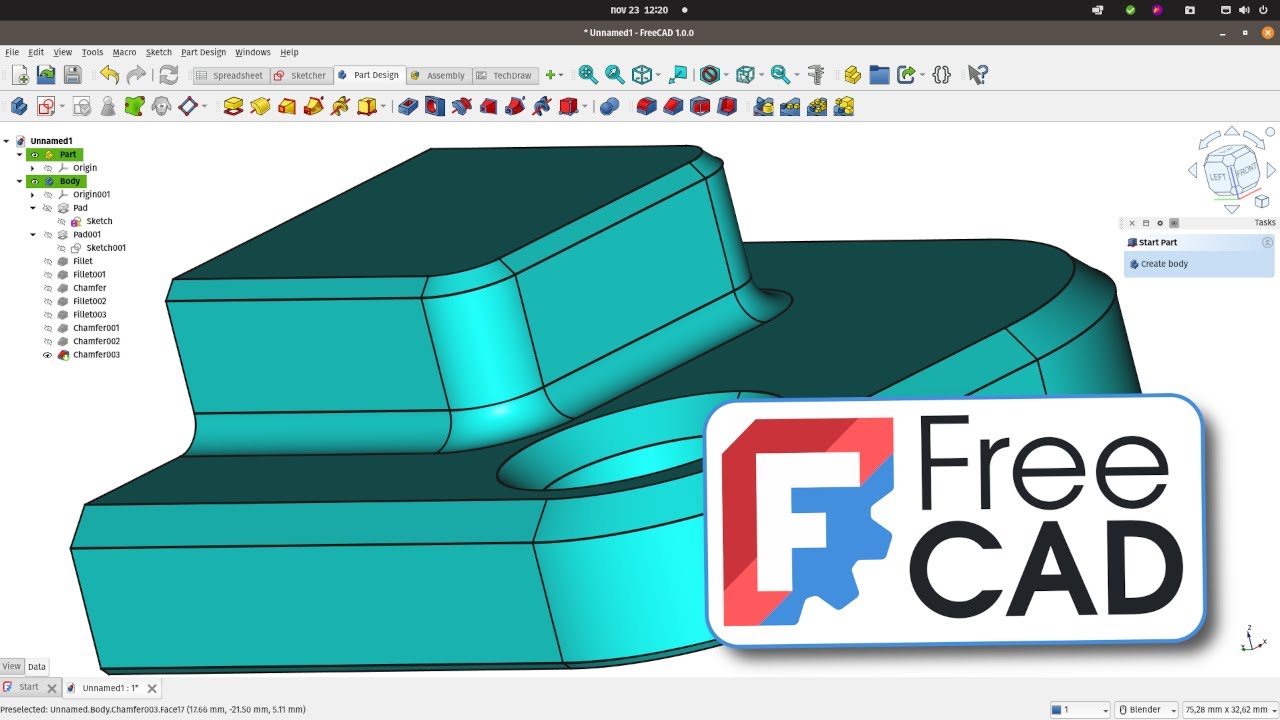Create a new document with toolbar icon
This screenshot has width=1280, height=720.
click(20, 74)
